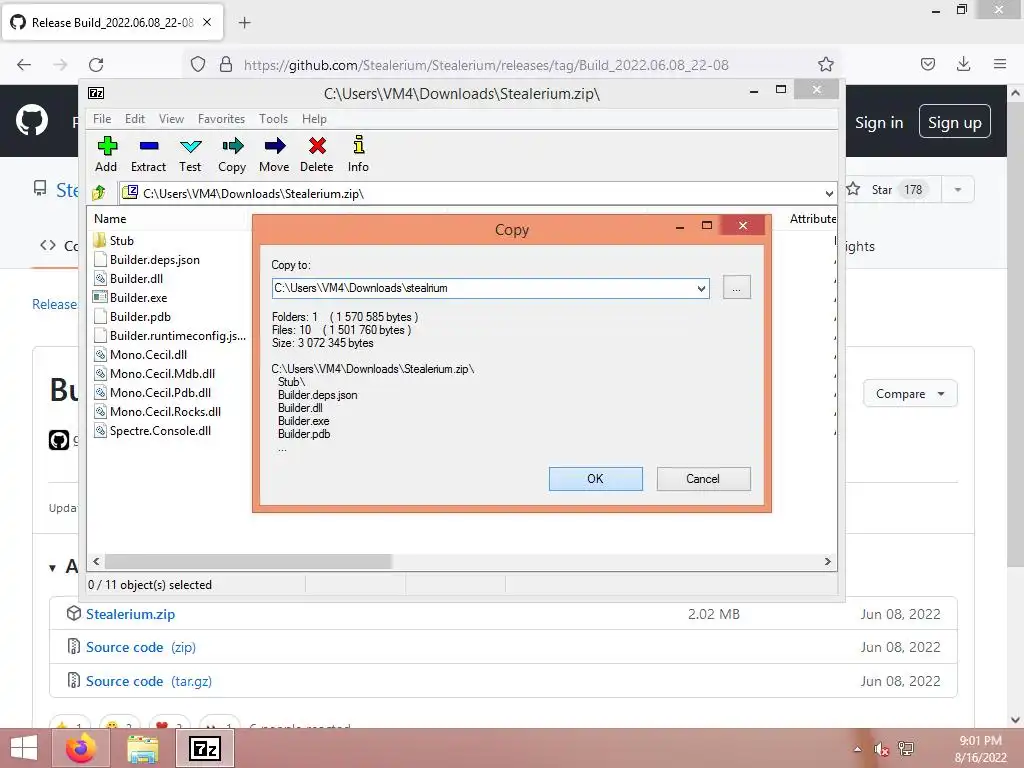Click the GitHub logo in the header
Image resolution: width=1024 pixels, height=768 pixels.
coord(32,120)
